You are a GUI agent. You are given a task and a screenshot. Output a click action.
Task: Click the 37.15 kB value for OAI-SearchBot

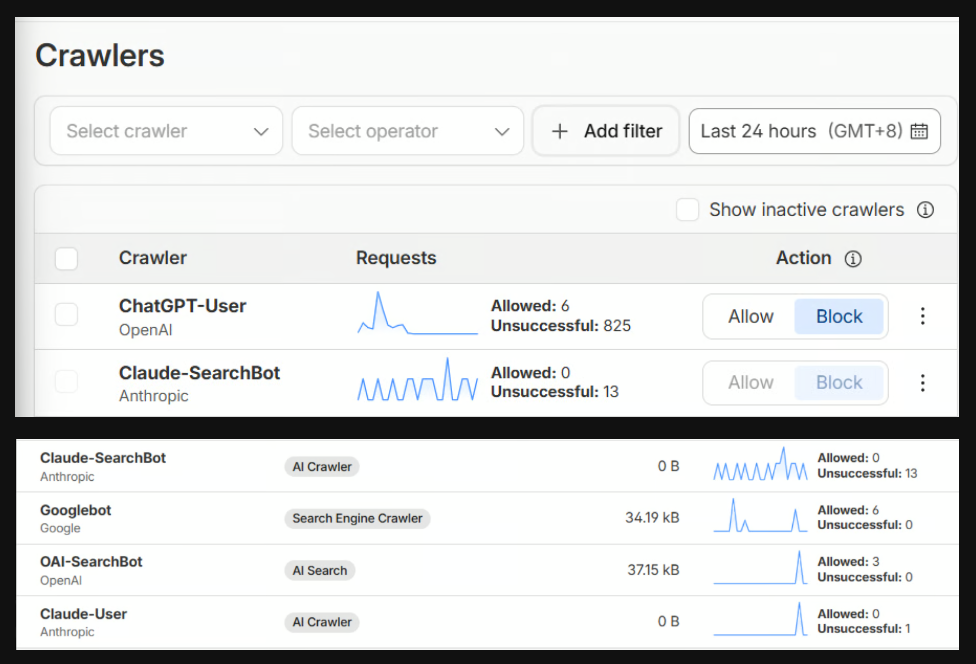coord(653,570)
